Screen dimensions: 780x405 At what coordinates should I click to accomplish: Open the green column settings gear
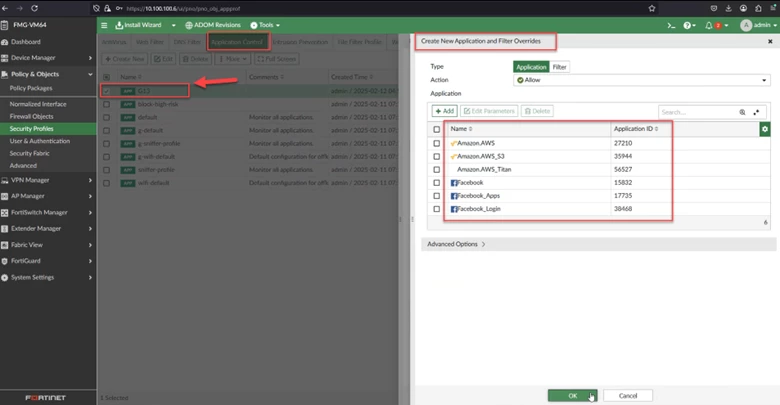pos(765,129)
